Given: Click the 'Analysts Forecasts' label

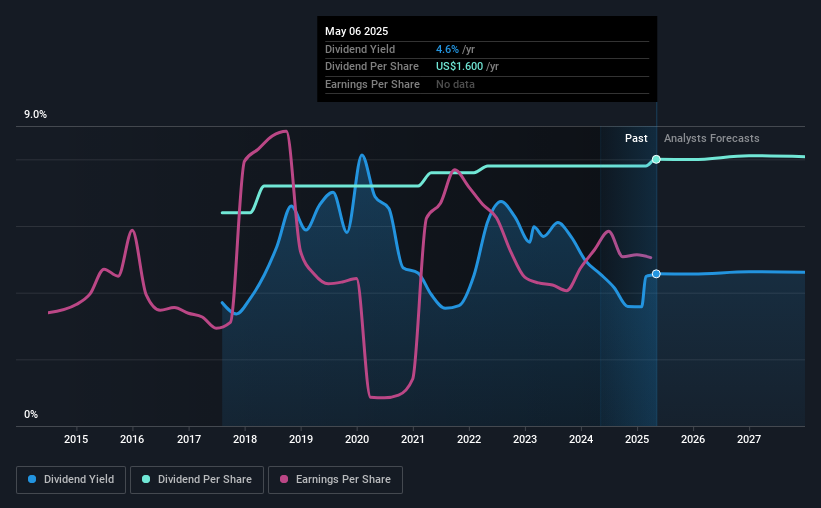Looking at the screenshot, I should pyautogui.click(x=712, y=138).
